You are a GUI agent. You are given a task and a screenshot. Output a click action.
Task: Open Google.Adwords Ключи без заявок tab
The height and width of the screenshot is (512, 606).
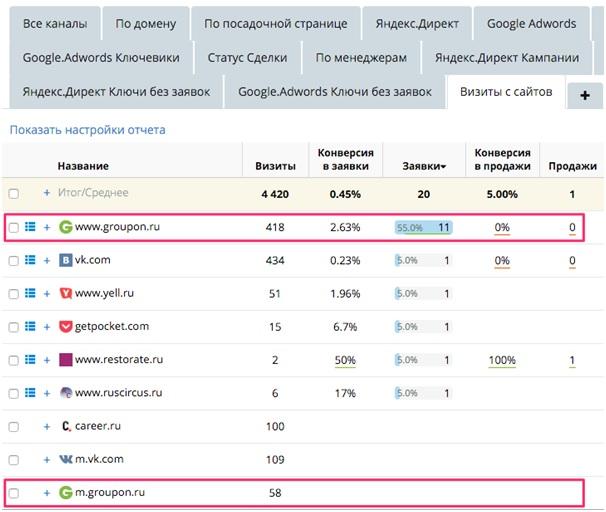pyautogui.click(x=335, y=92)
